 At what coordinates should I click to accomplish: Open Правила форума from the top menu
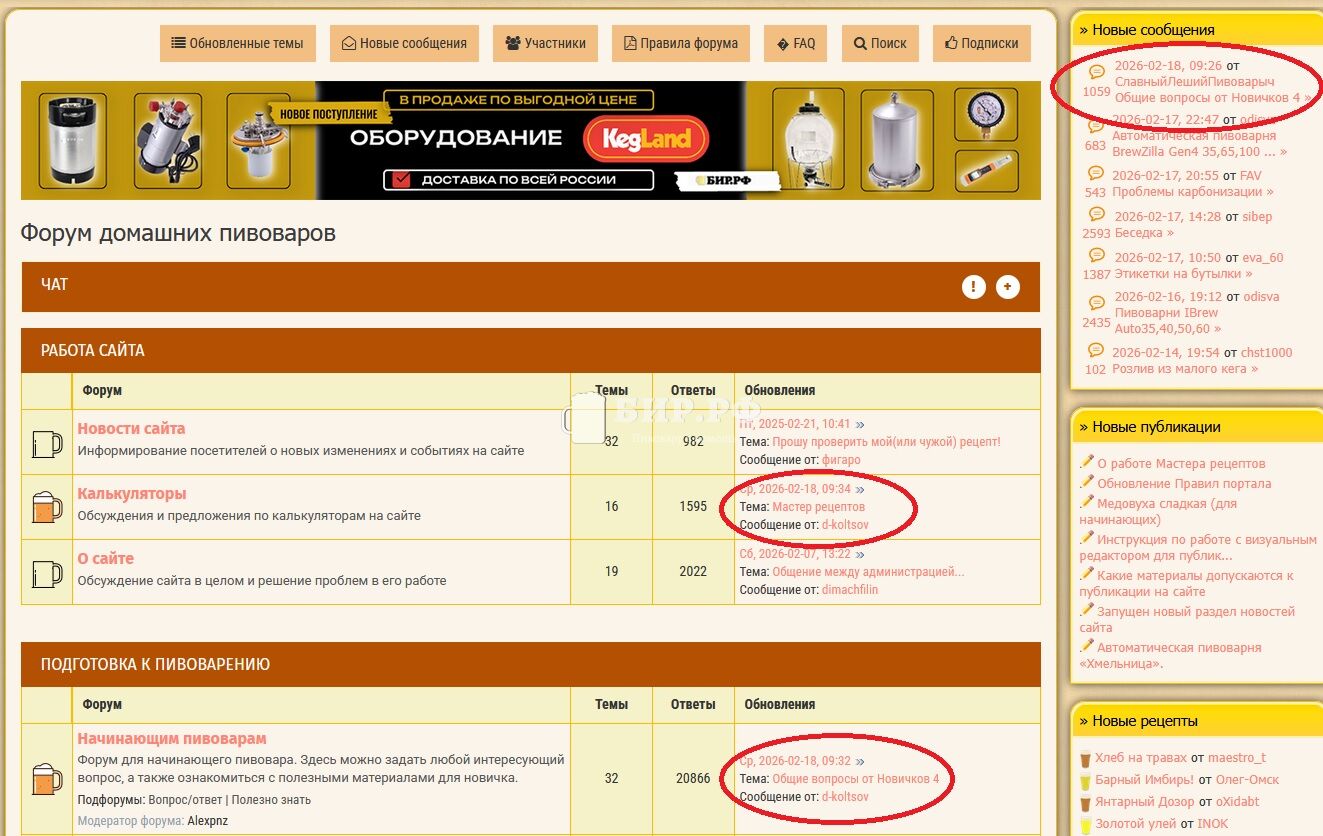pyautogui.click(x=680, y=43)
